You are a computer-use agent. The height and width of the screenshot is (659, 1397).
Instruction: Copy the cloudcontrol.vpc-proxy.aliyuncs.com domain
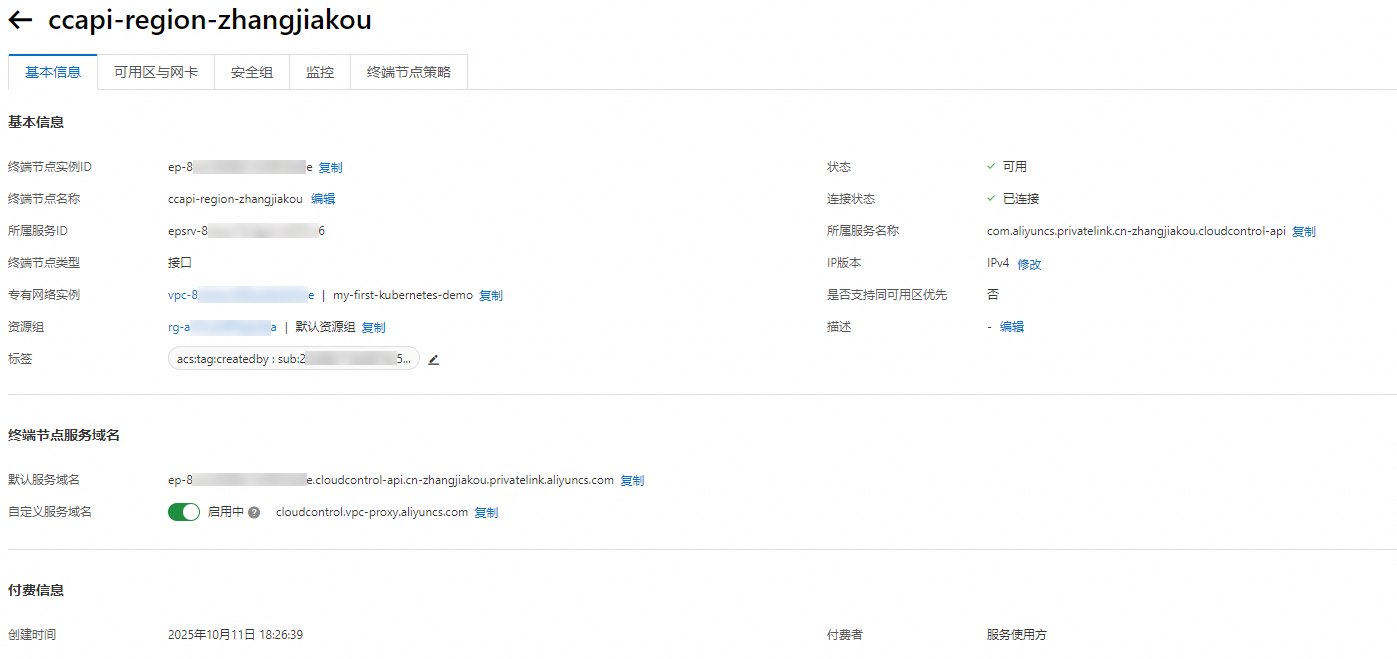click(486, 513)
